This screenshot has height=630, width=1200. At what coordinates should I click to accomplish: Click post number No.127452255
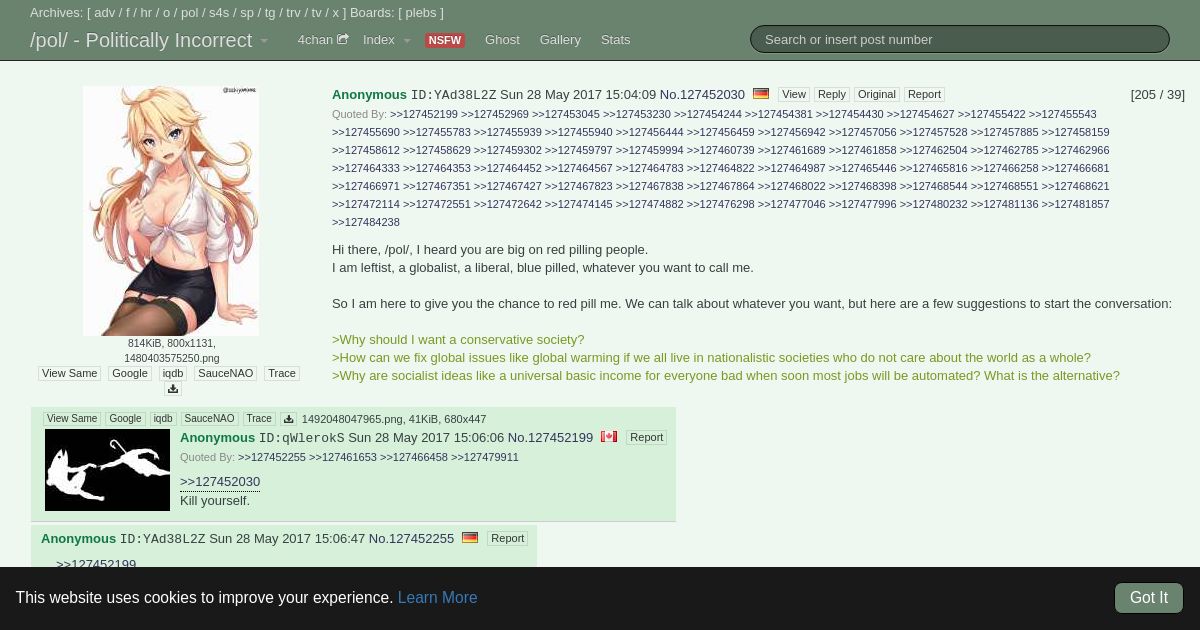pos(411,538)
